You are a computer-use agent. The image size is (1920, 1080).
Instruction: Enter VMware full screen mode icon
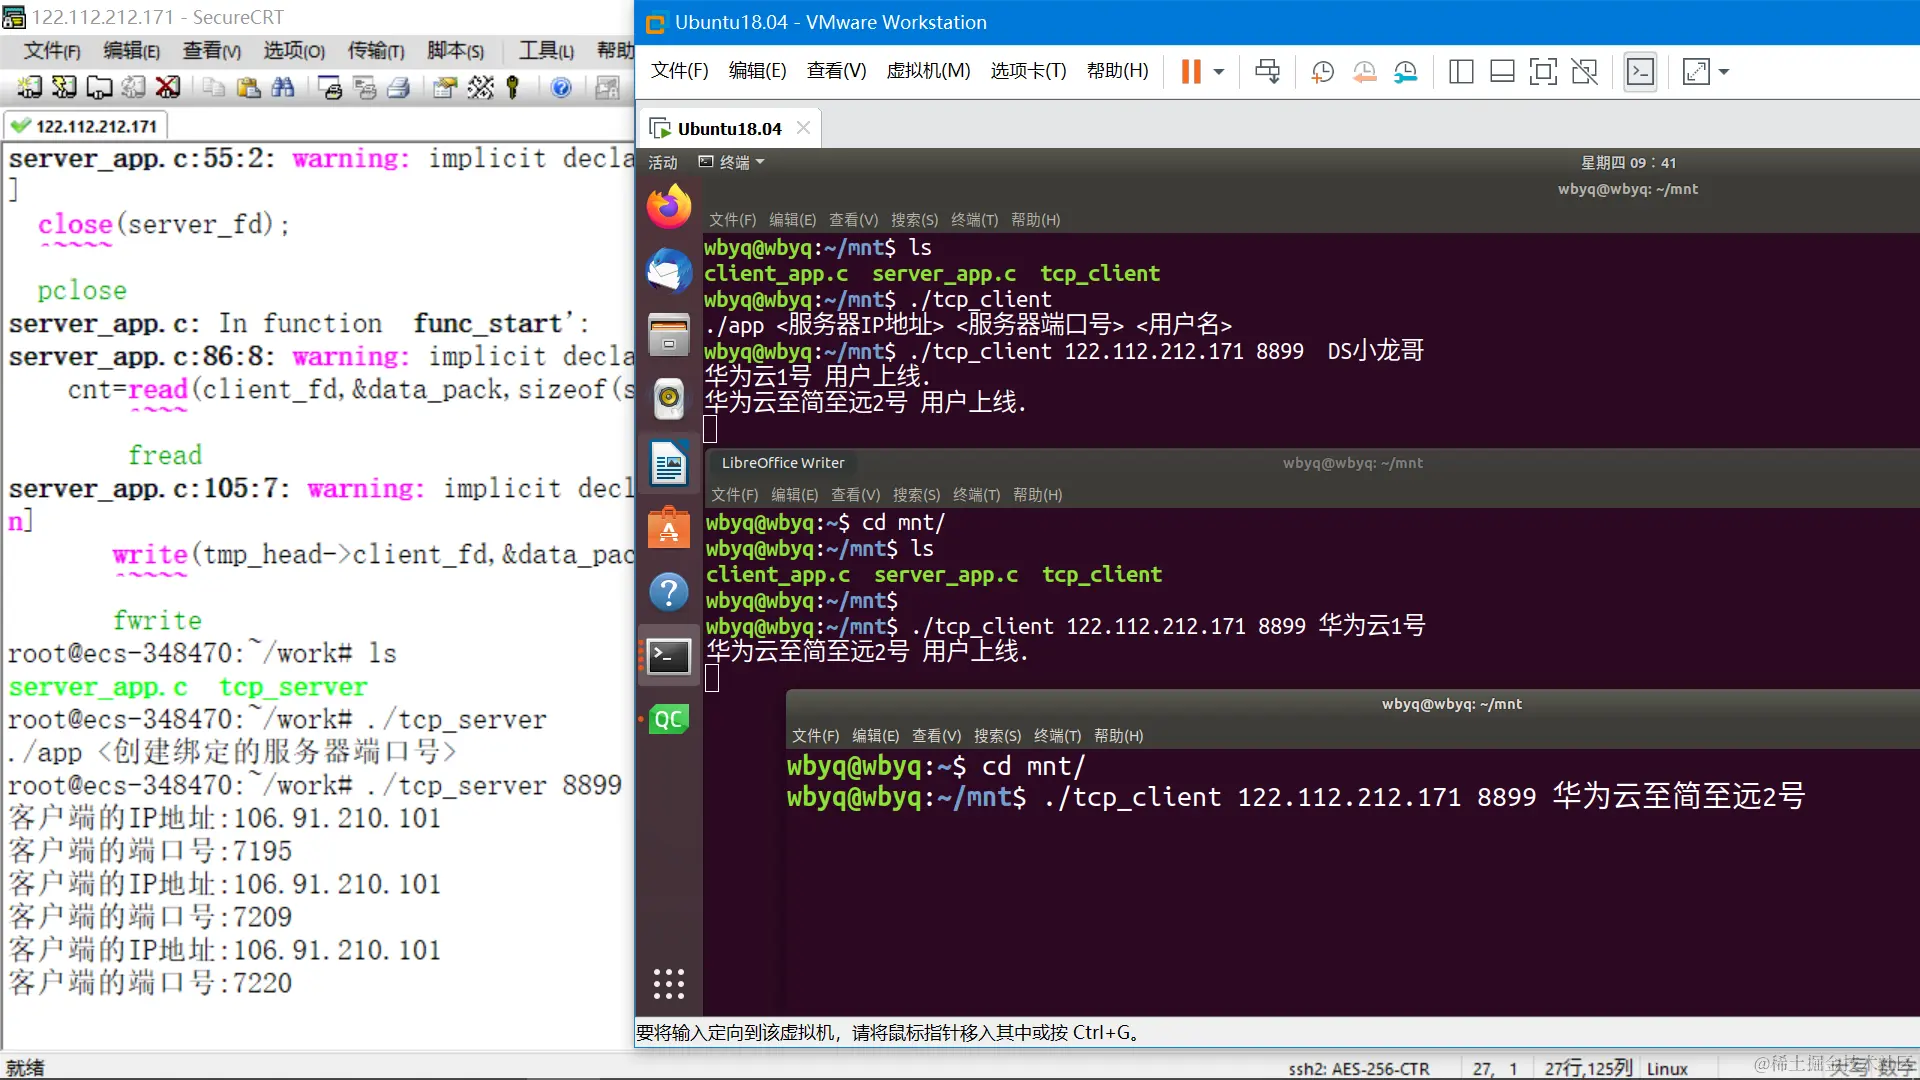(1543, 72)
